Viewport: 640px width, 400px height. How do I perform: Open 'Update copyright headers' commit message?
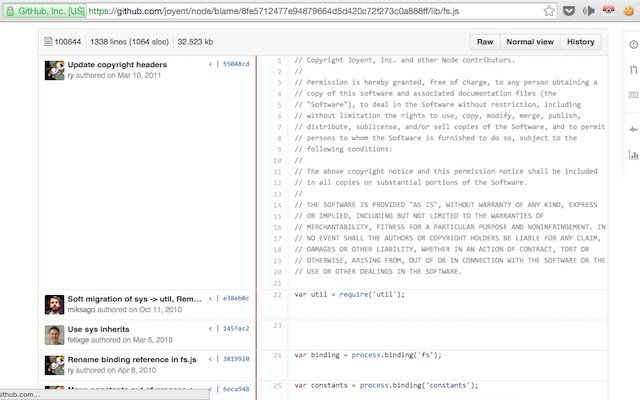pyautogui.click(x=117, y=64)
